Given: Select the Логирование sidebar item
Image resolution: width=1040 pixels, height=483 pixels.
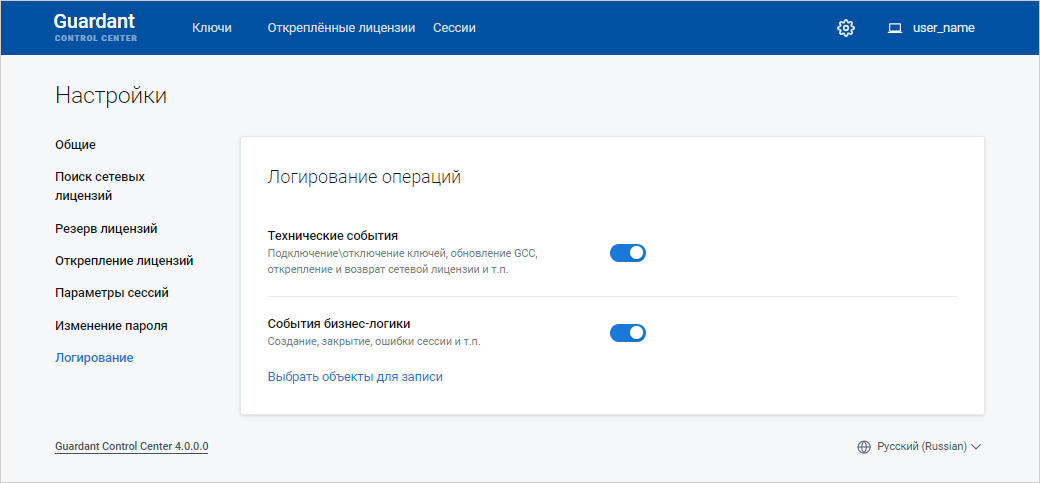Looking at the screenshot, I should (94, 357).
